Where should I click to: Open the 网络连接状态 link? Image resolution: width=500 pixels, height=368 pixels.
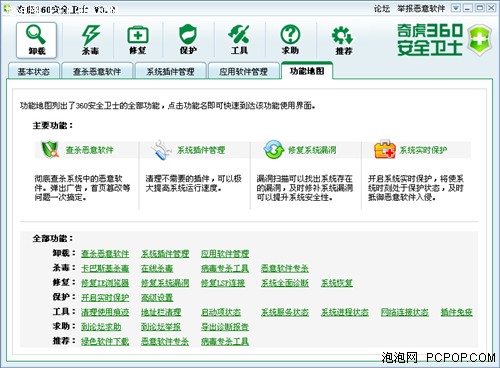[405, 312]
